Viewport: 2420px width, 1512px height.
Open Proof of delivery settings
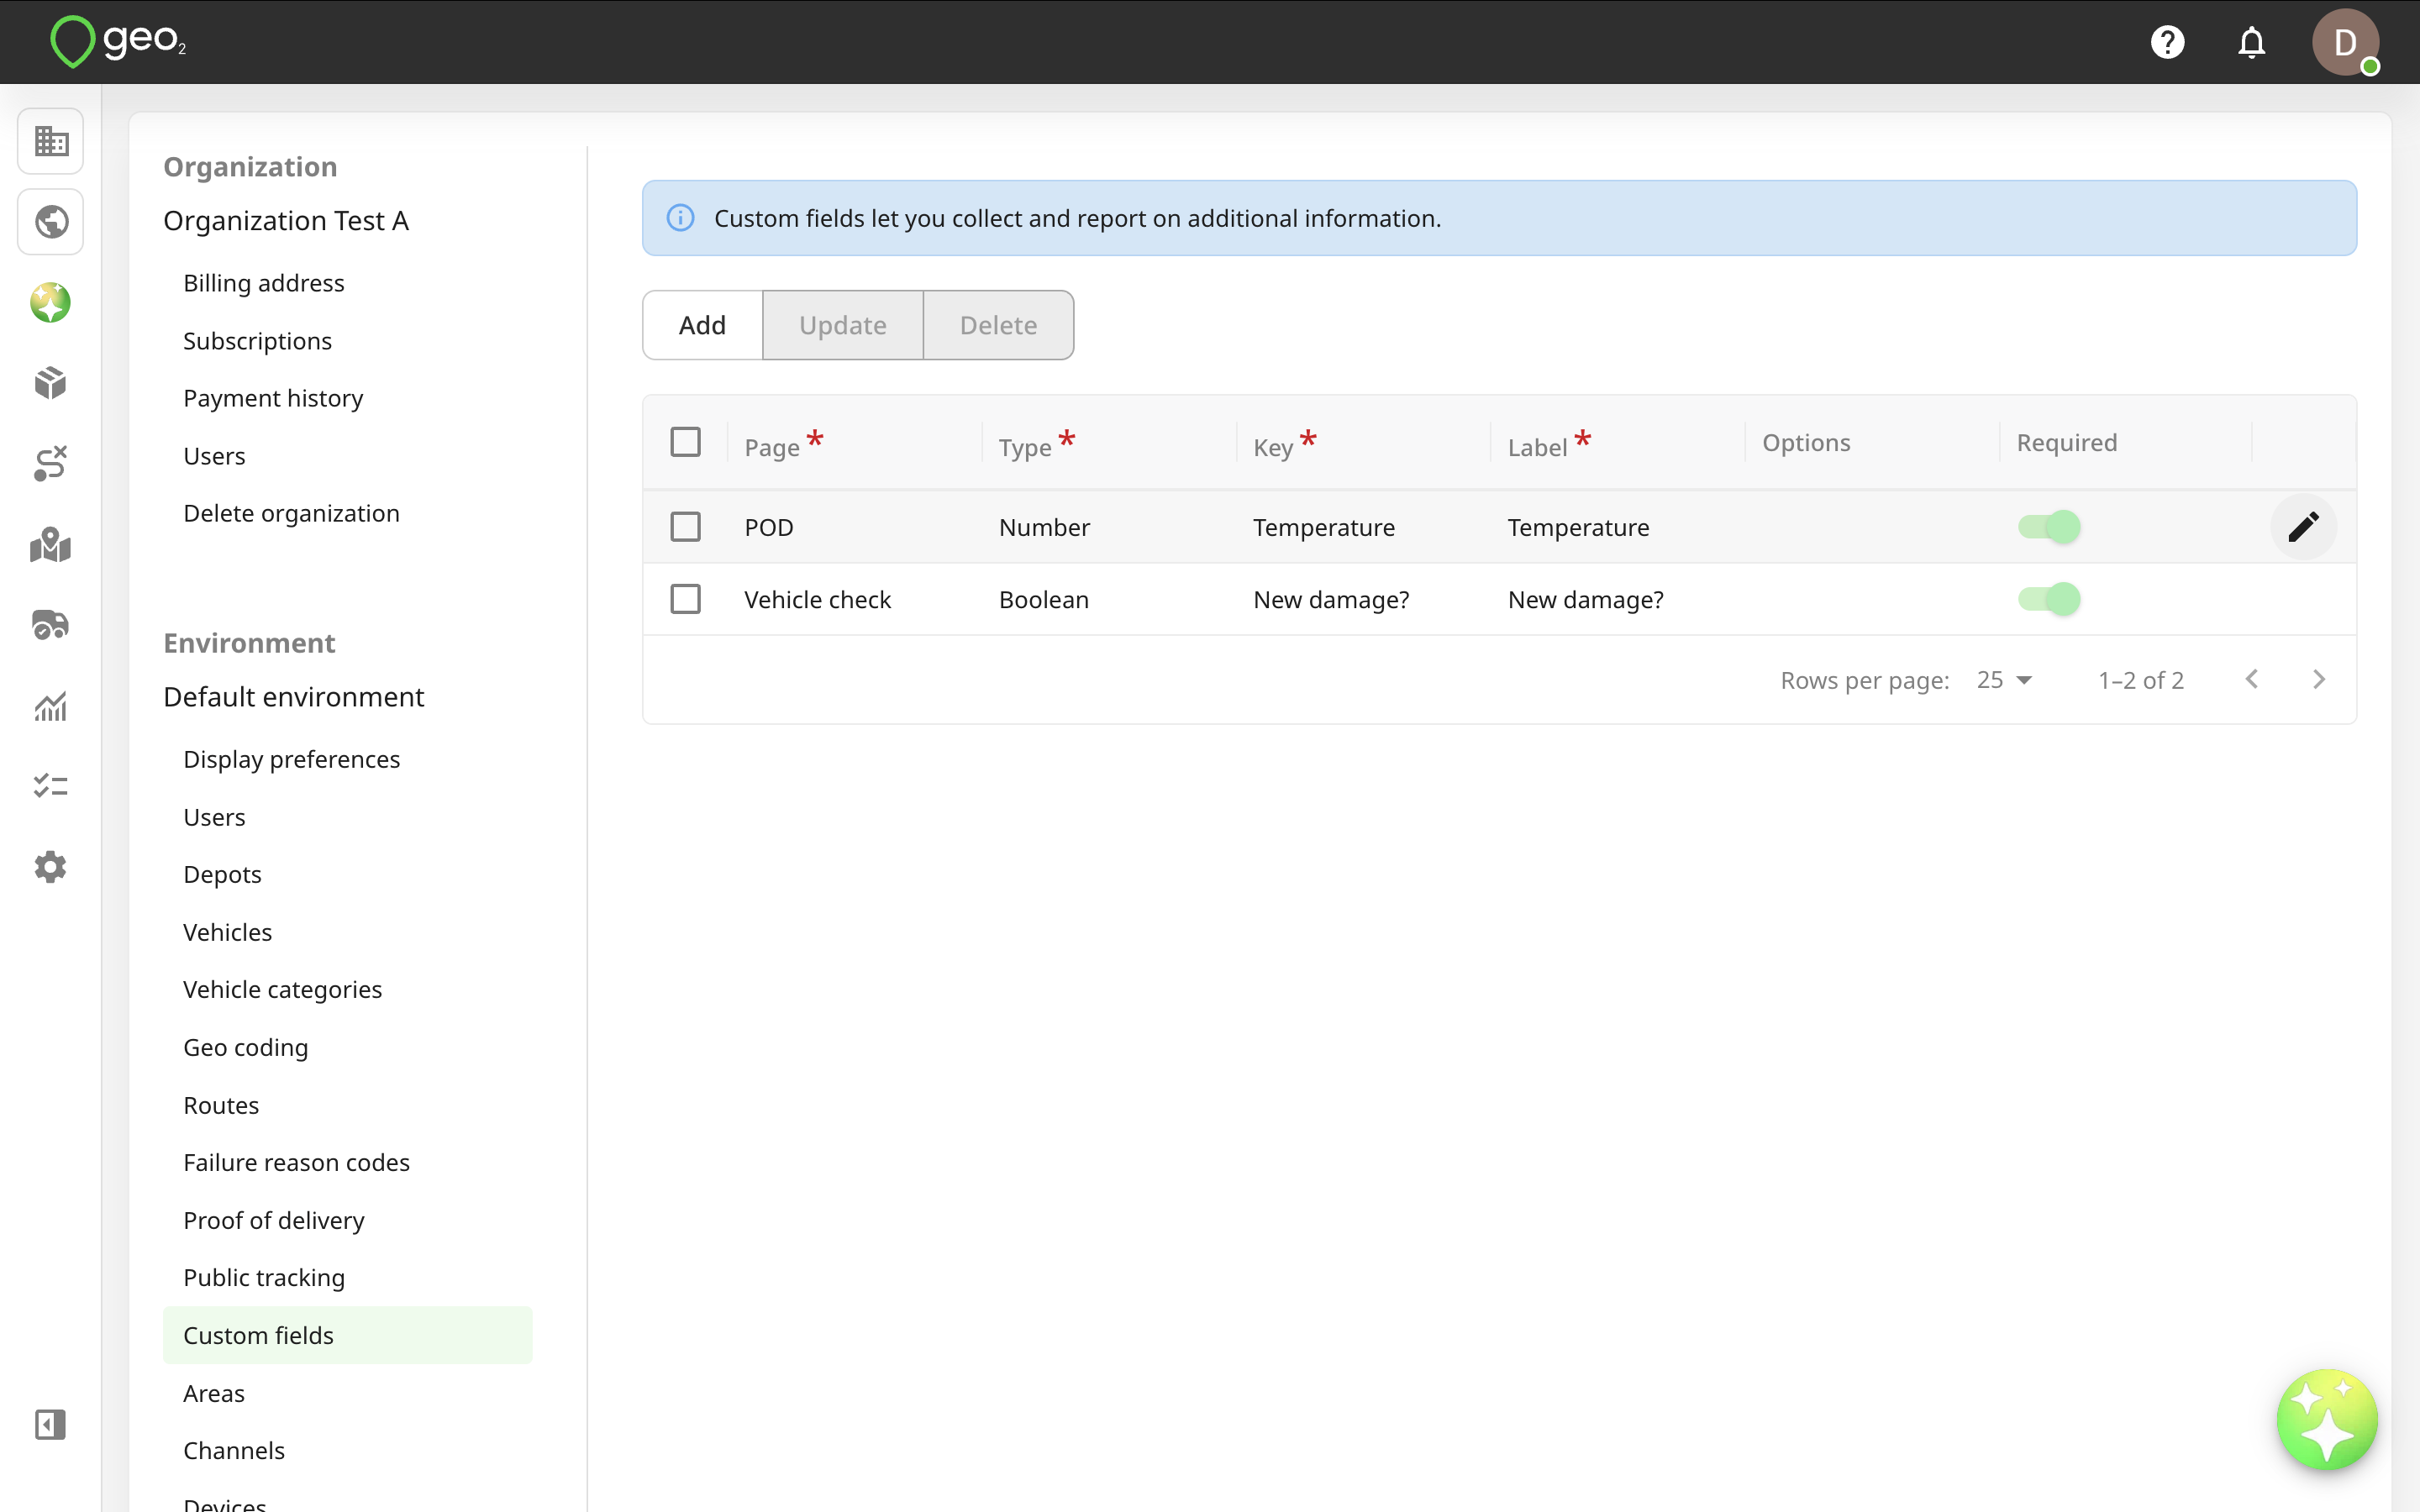pyautogui.click(x=274, y=1220)
